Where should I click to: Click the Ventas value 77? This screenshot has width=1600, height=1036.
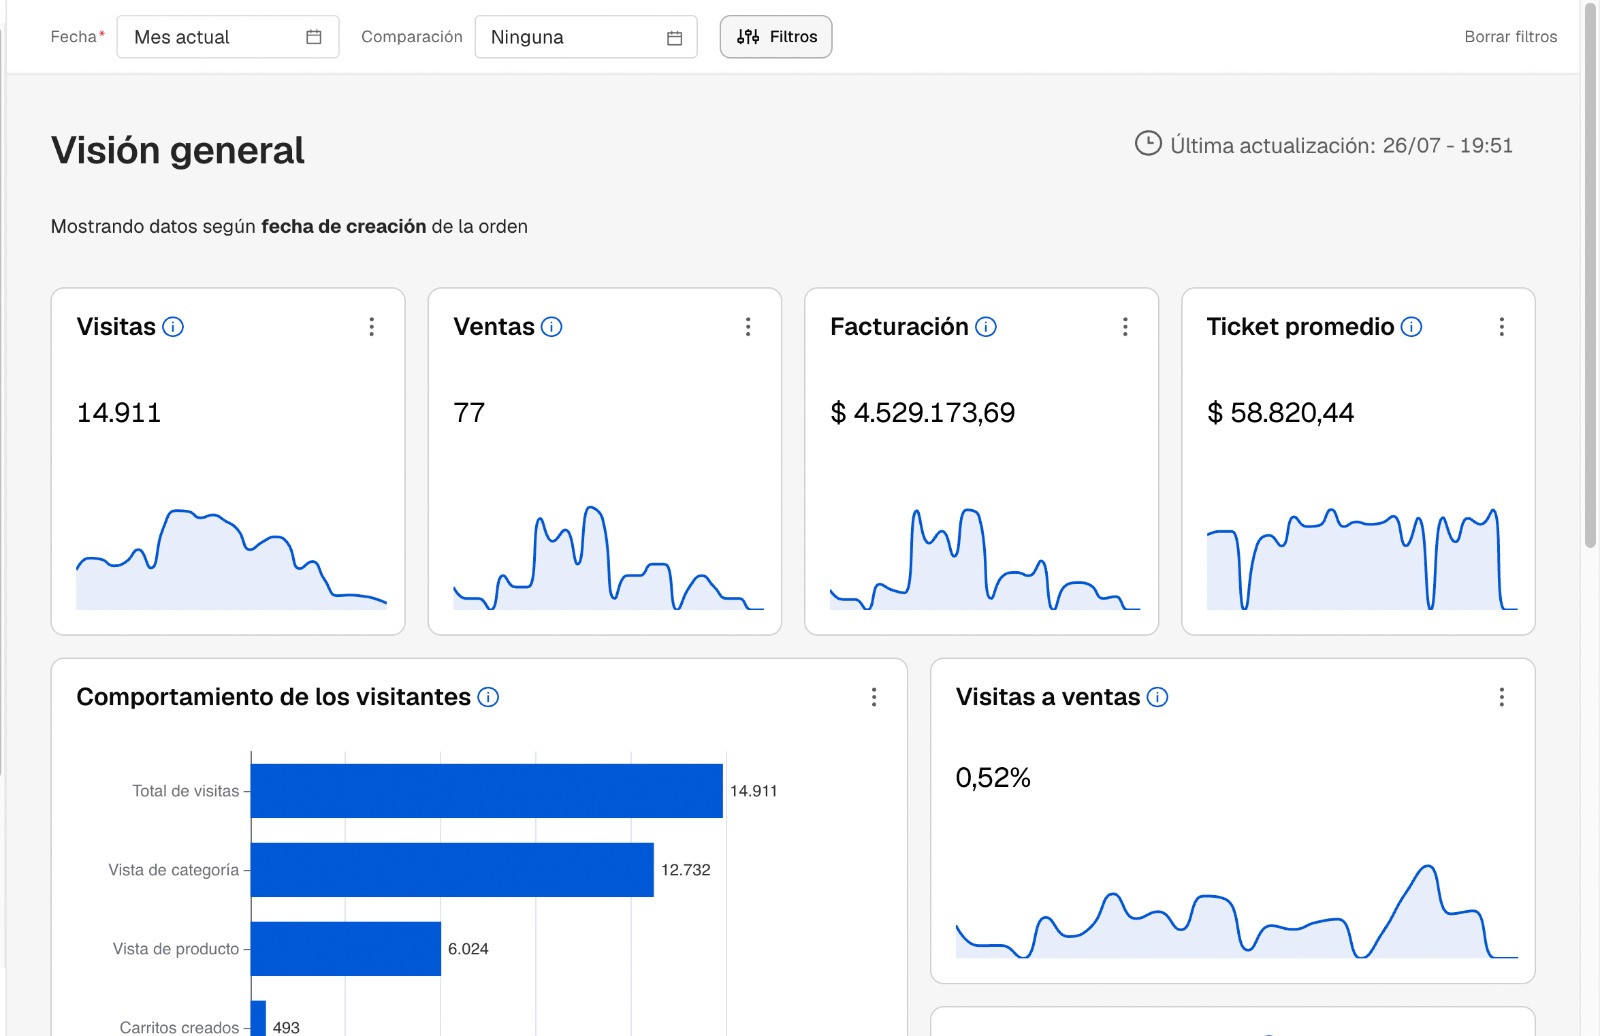pyautogui.click(x=469, y=413)
